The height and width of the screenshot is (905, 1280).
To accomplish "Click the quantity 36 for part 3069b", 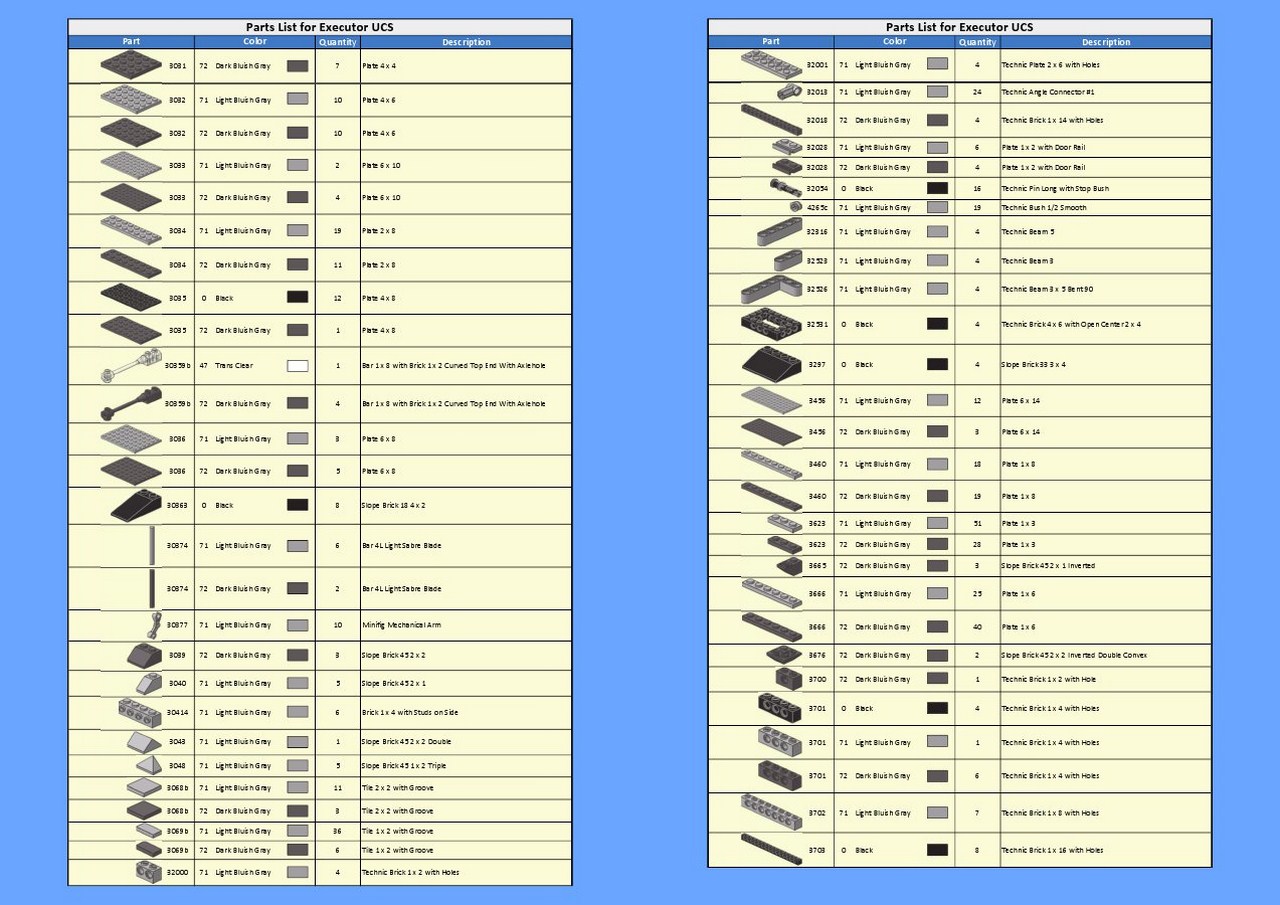I will click(338, 831).
